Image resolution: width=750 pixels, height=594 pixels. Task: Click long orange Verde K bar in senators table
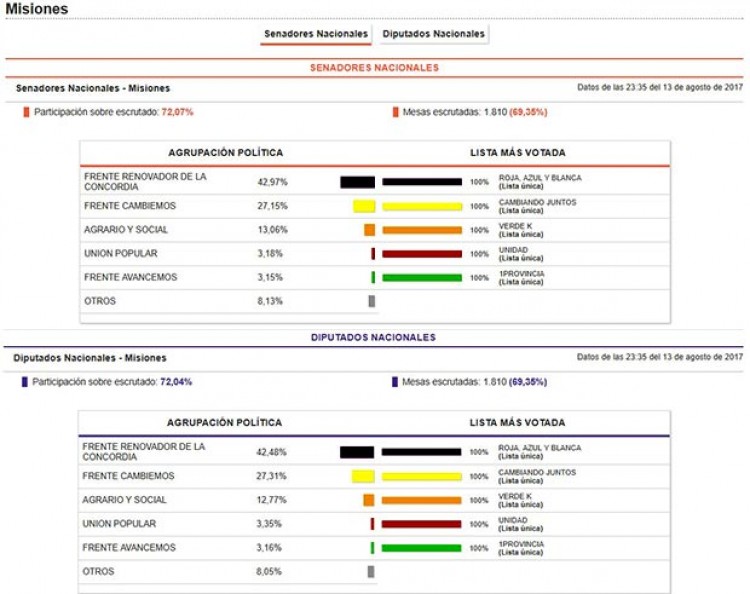click(x=421, y=230)
